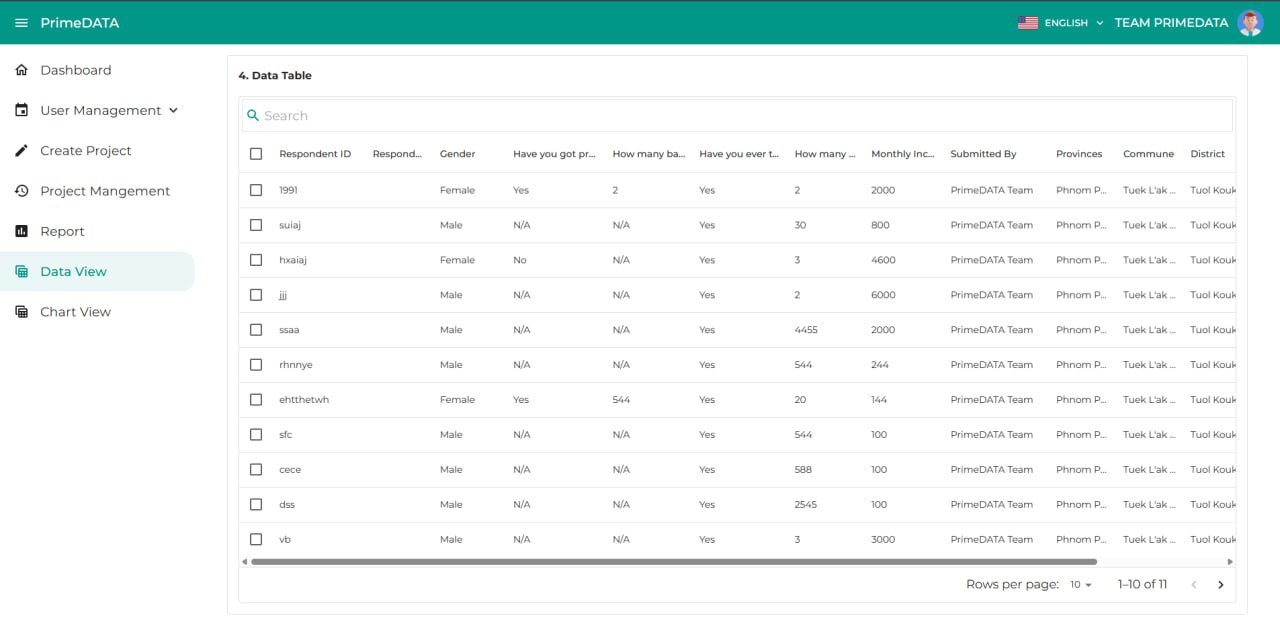
Task: Tick the checkbox for respondent 1991
Action: 255,190
